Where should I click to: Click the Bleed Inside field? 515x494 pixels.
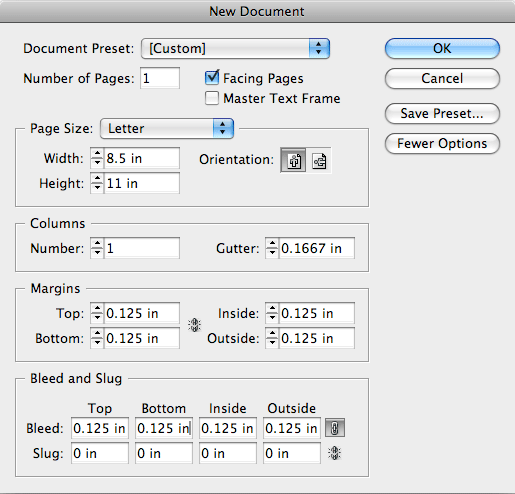click(x=228, y=428)
